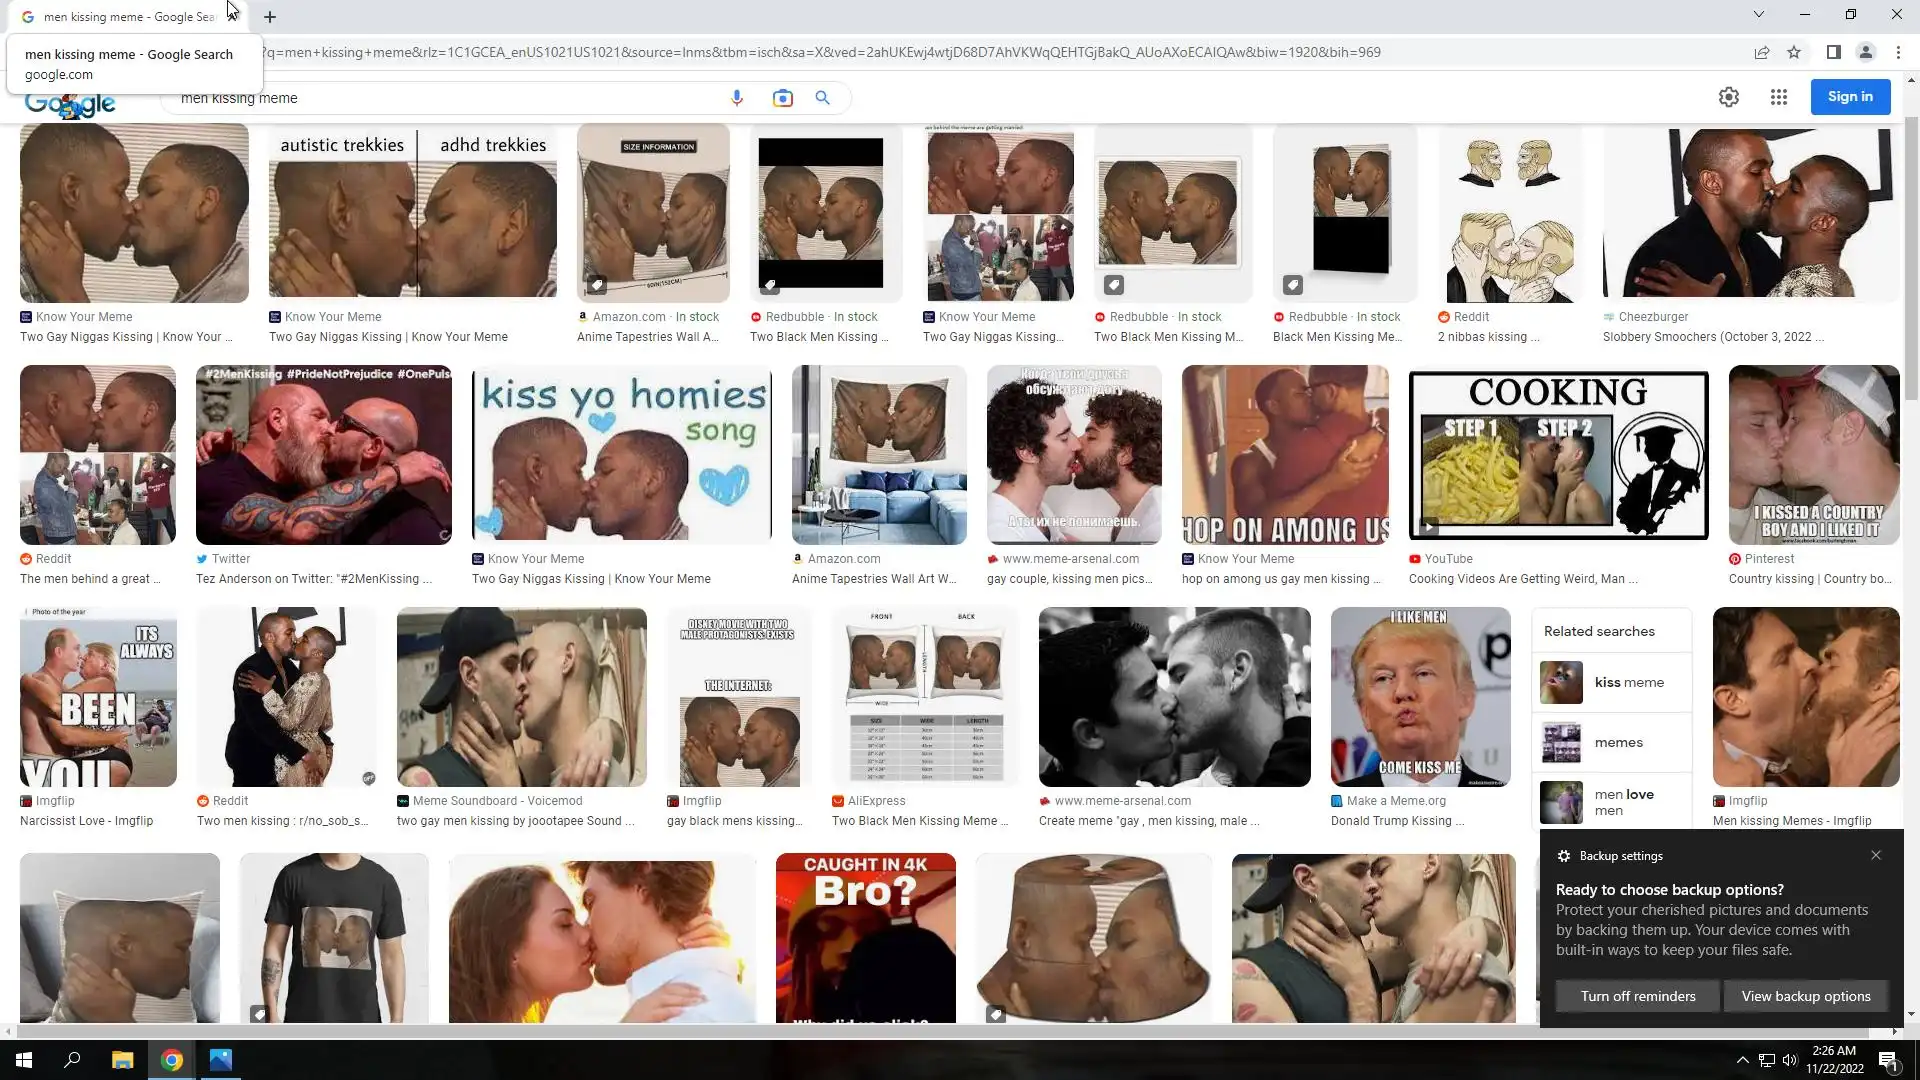1920x1080 pixels.
Task: Open Chrome side panel icon
Action: tap(1833, 52)
